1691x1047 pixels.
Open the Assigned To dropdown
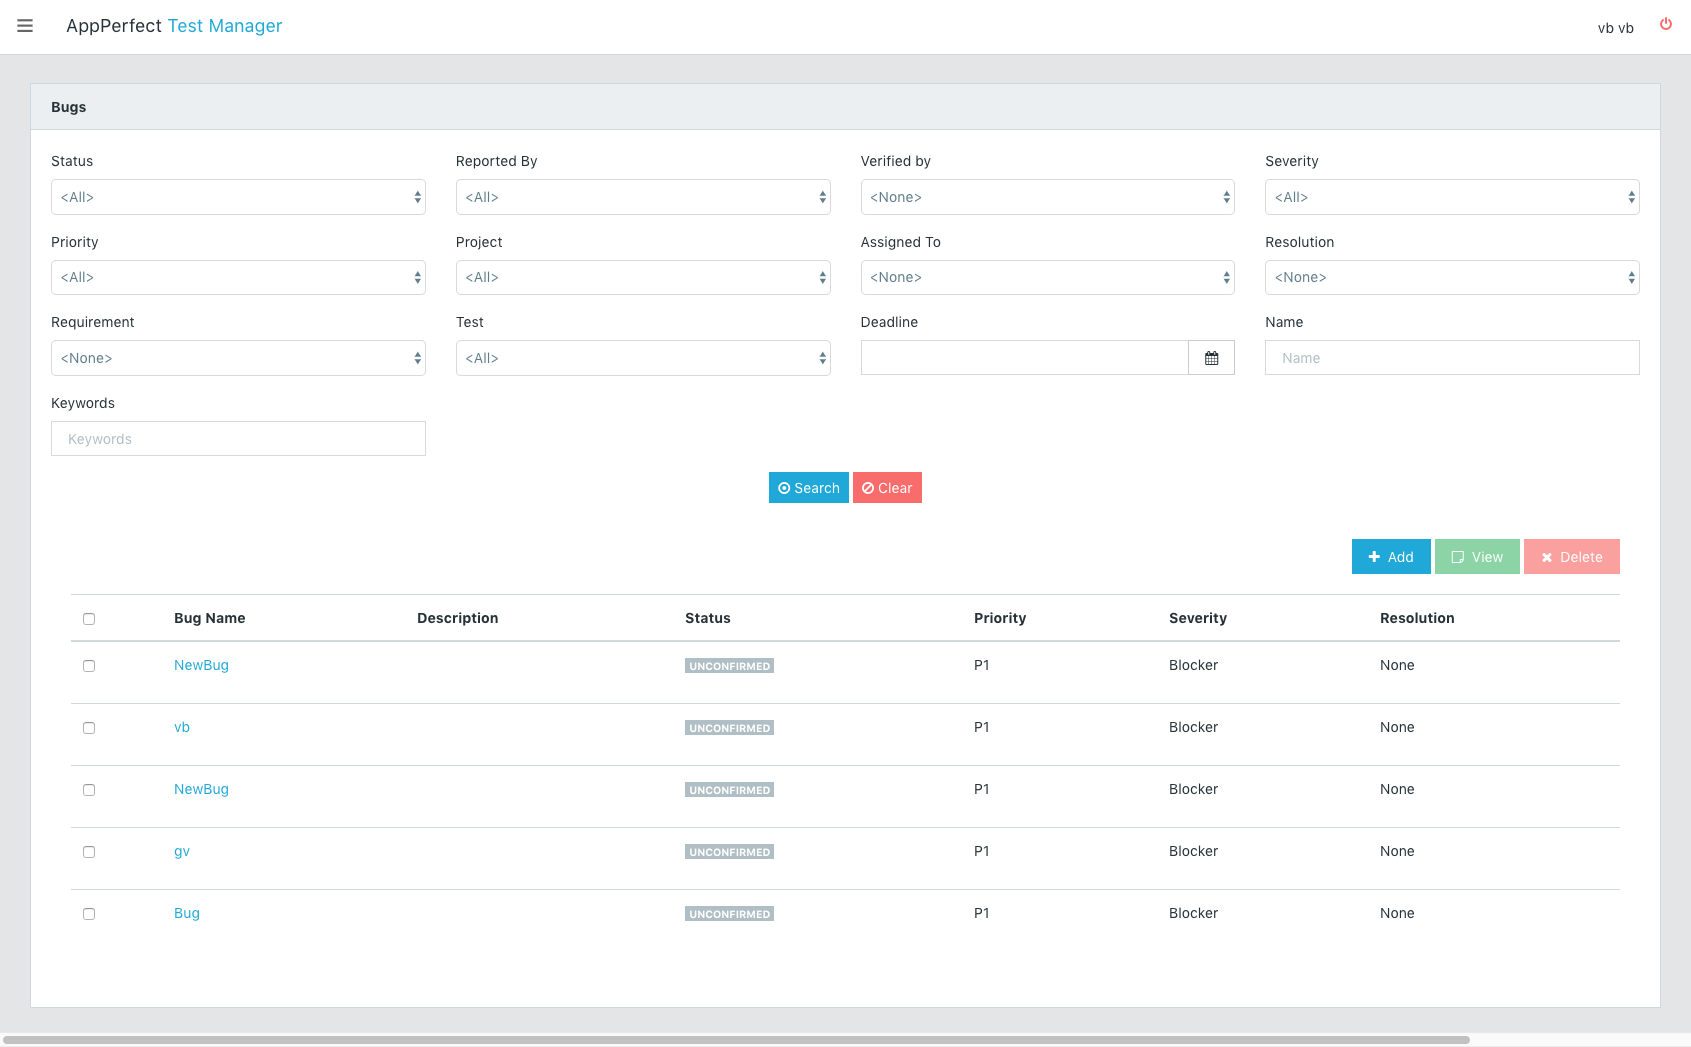1047,277
